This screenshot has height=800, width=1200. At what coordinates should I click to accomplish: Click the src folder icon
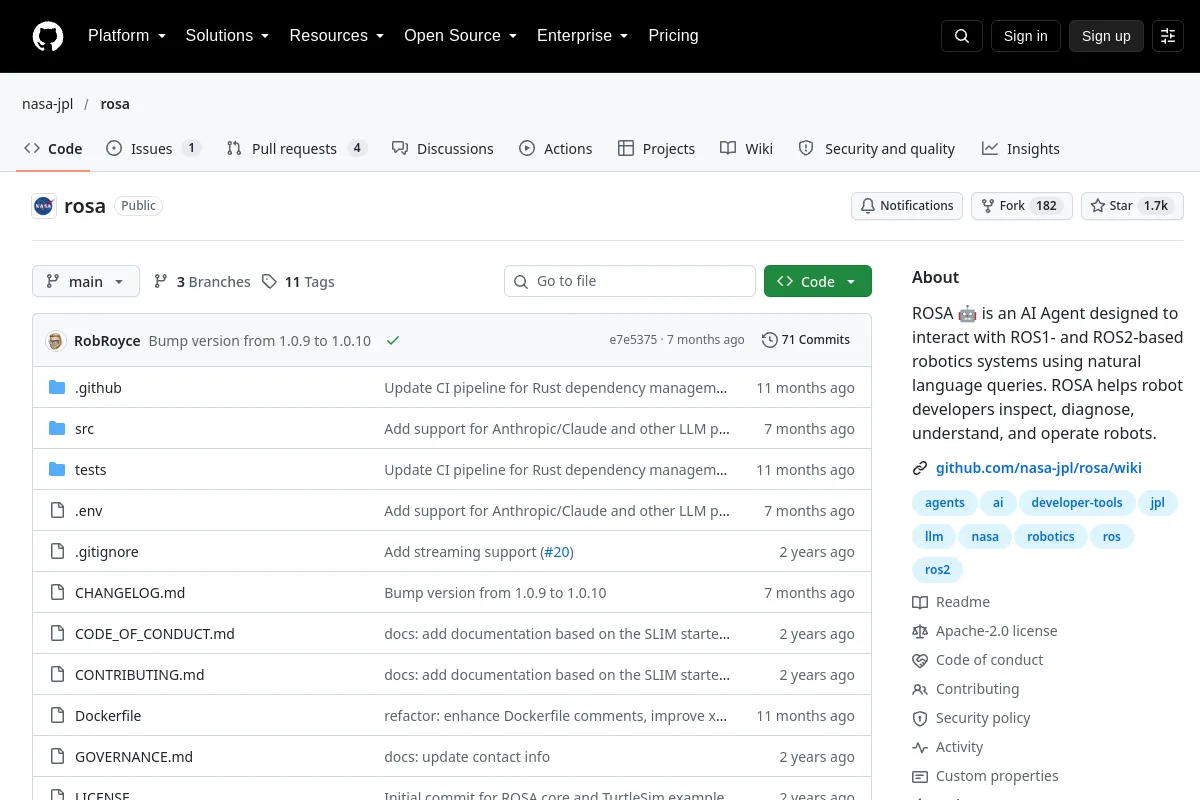point(57,429)
